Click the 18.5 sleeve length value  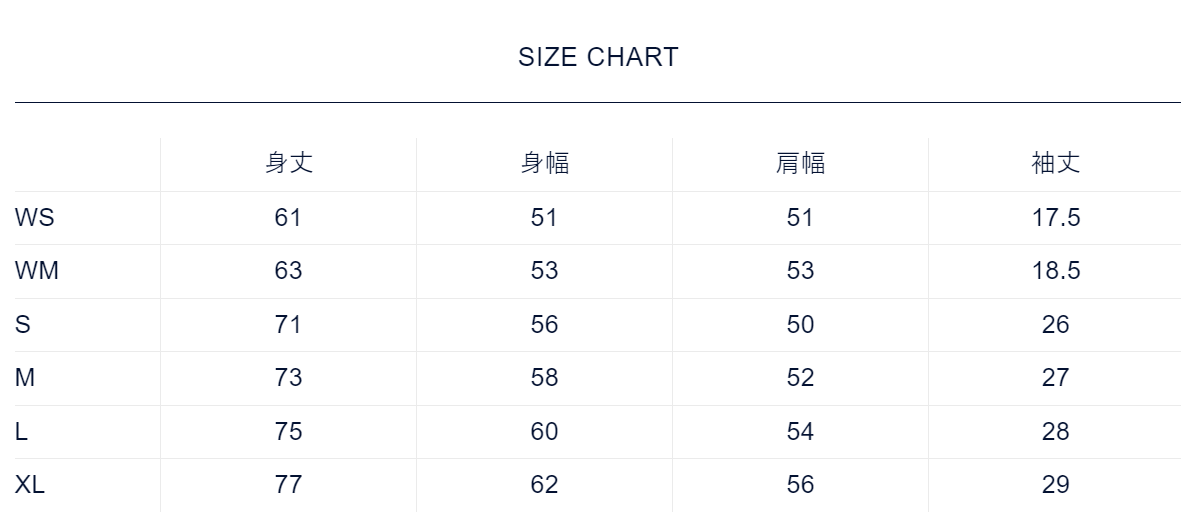click(x=1056, y=271)
